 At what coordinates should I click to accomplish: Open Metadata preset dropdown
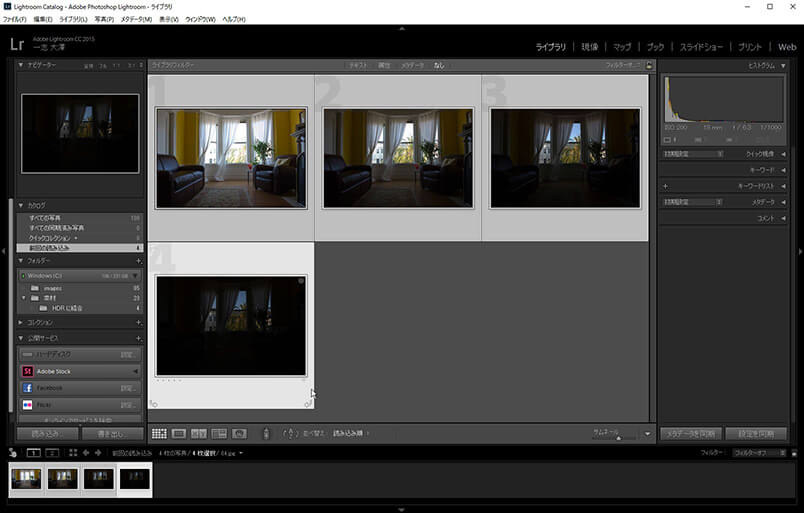pyautogui.click(x=693, y=202)
